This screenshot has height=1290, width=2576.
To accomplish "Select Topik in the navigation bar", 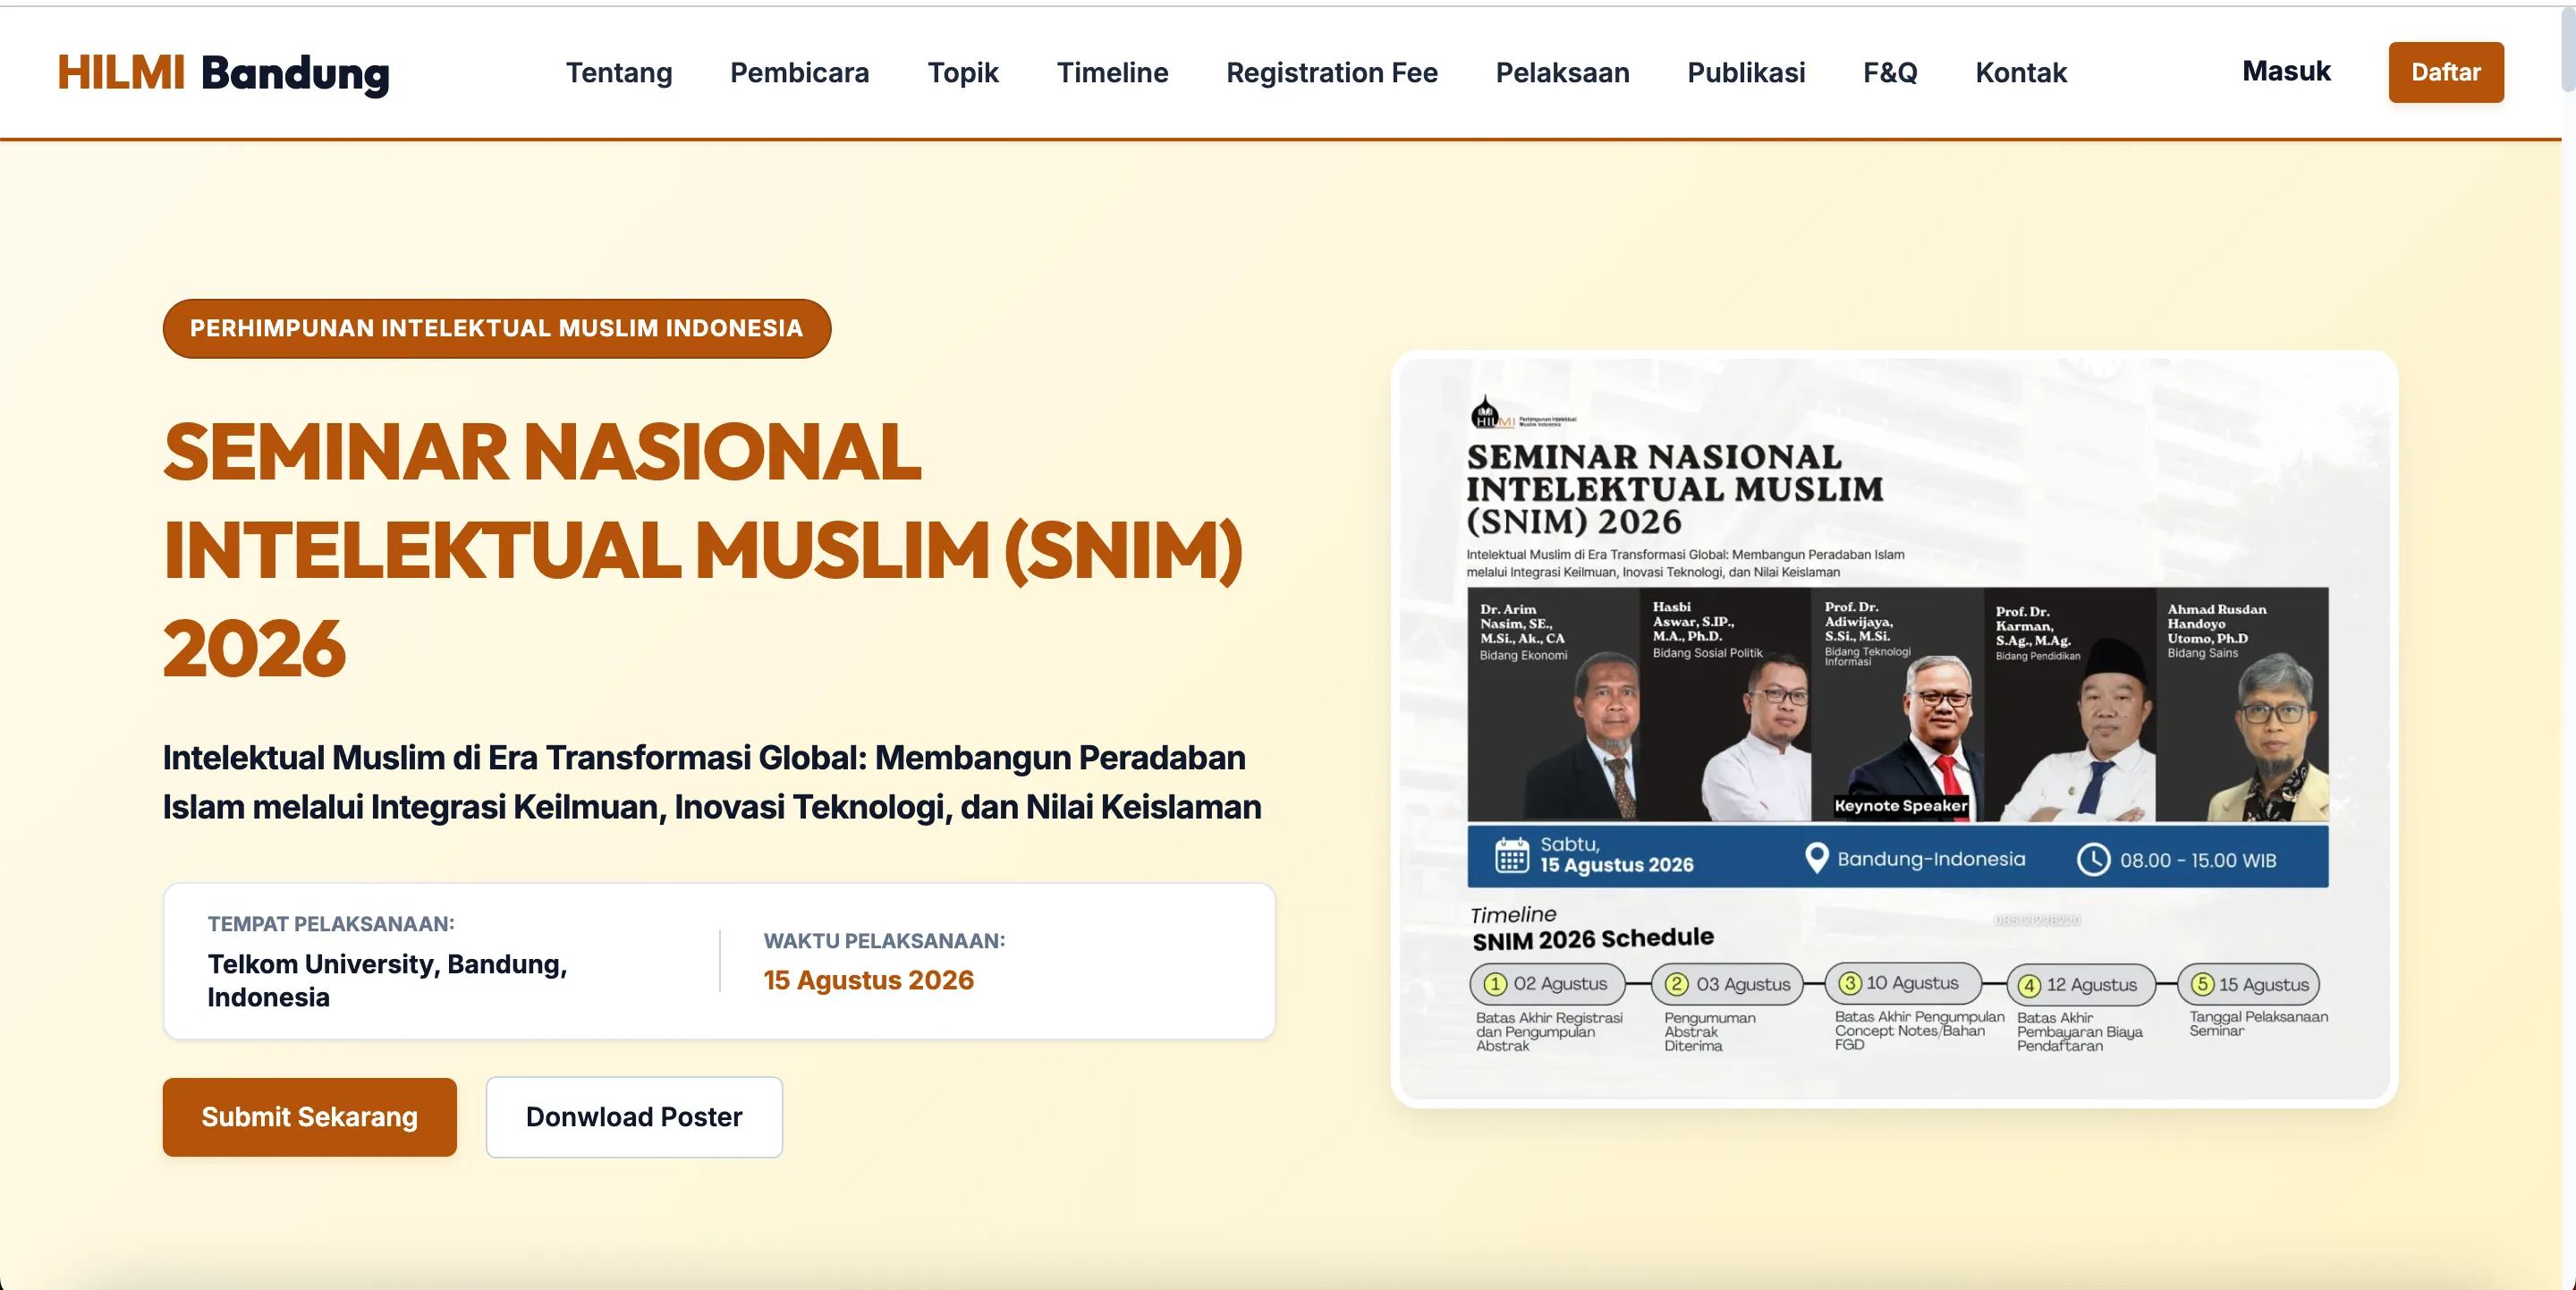I will (963, 73).
